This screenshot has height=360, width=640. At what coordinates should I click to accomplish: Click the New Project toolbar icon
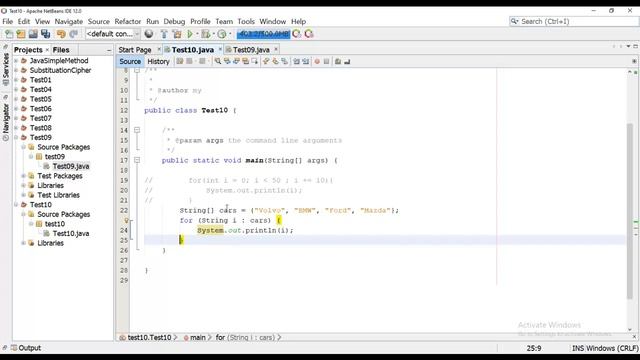[x=21, y=34]
